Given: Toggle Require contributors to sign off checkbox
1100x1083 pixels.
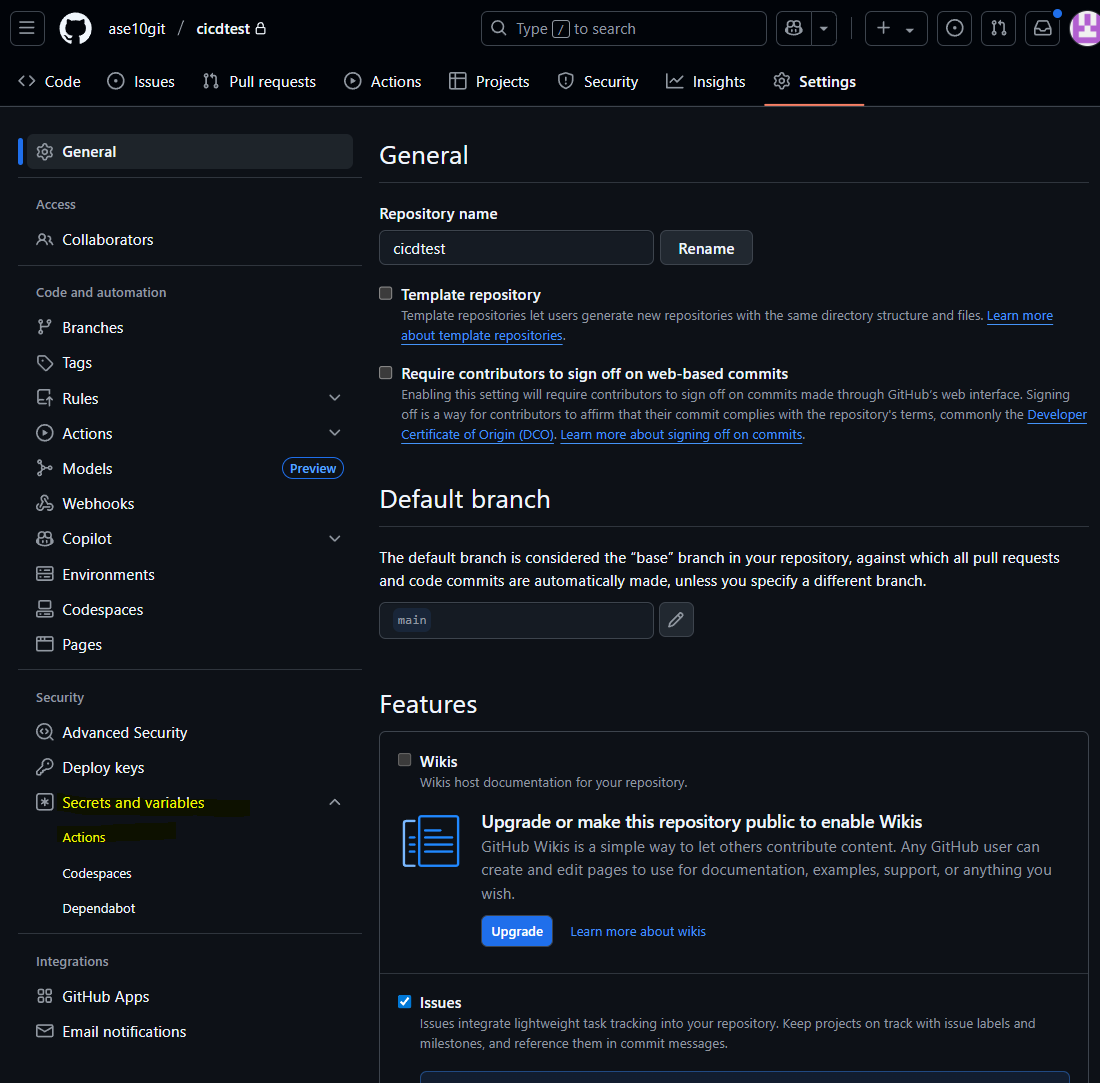Looking at the screenshot, I should (x=386, y=372).
